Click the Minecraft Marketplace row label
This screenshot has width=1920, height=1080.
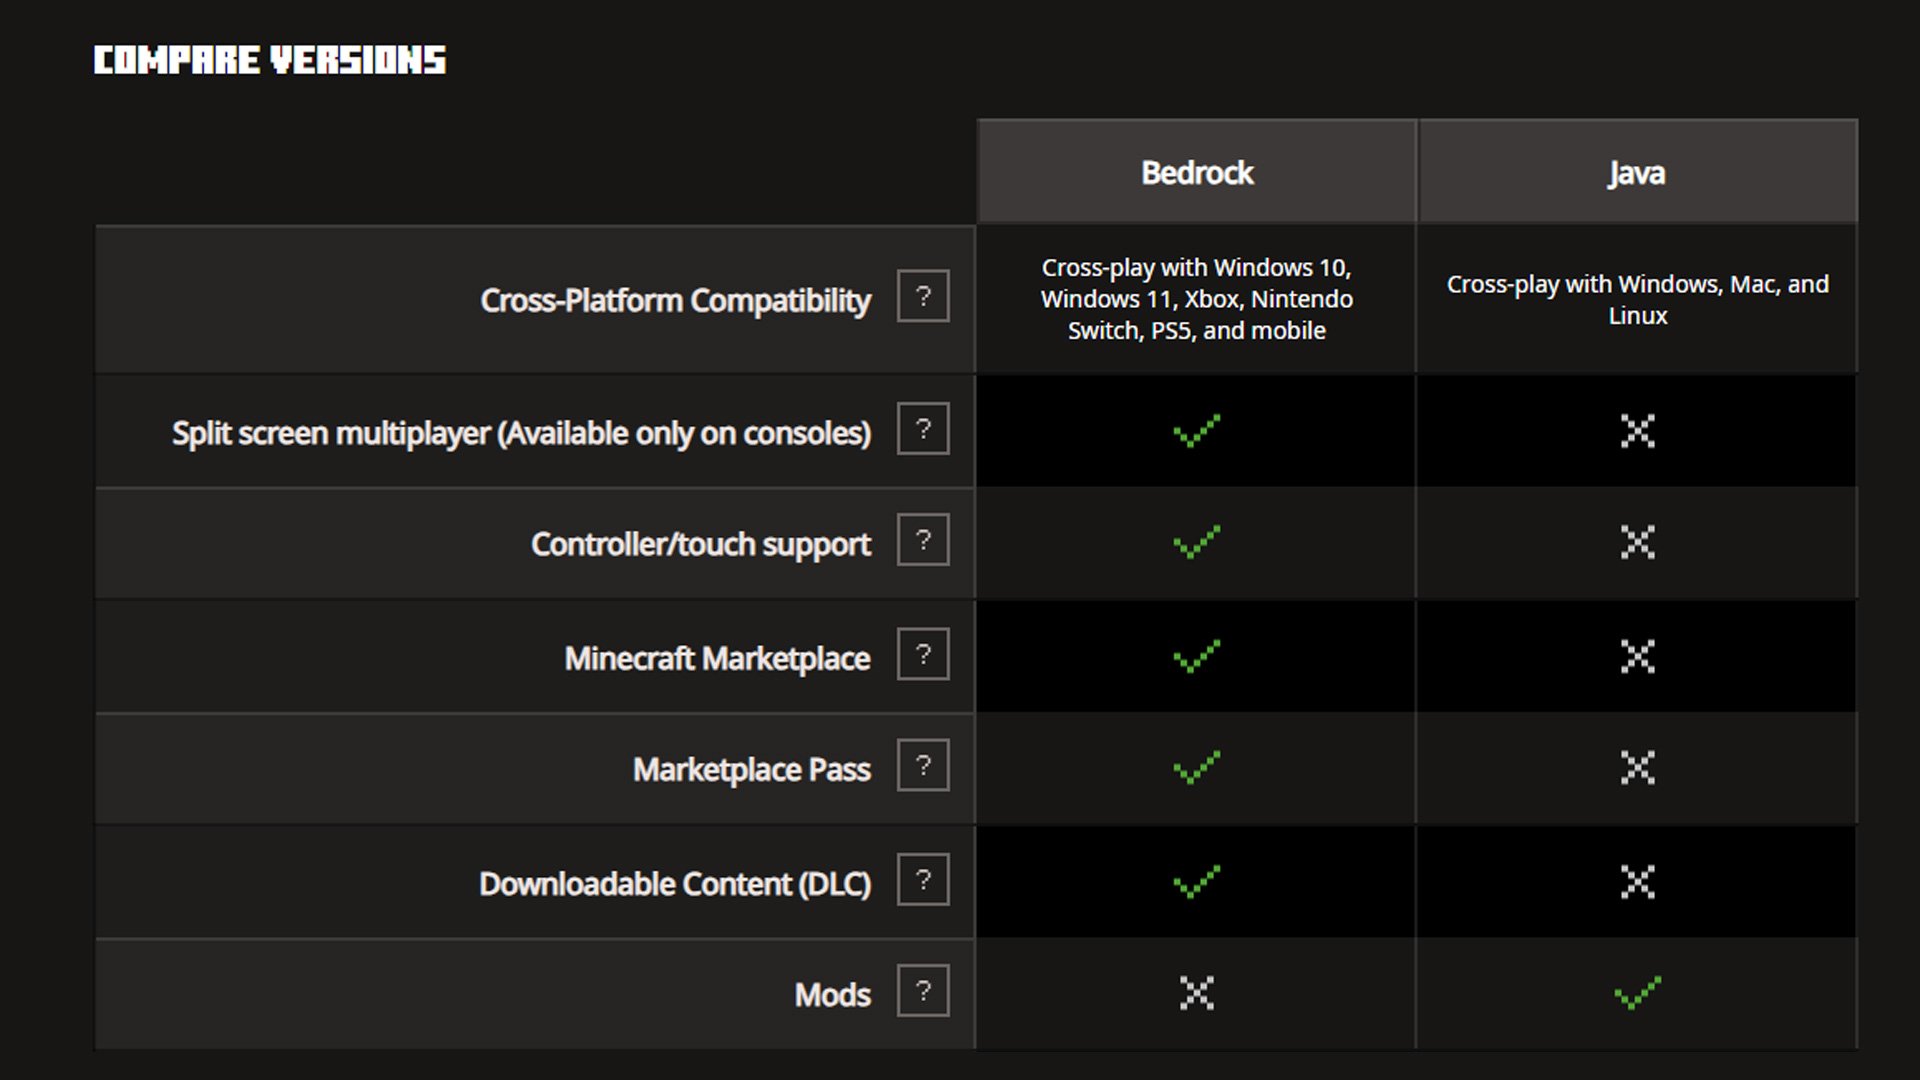[717, 658]
